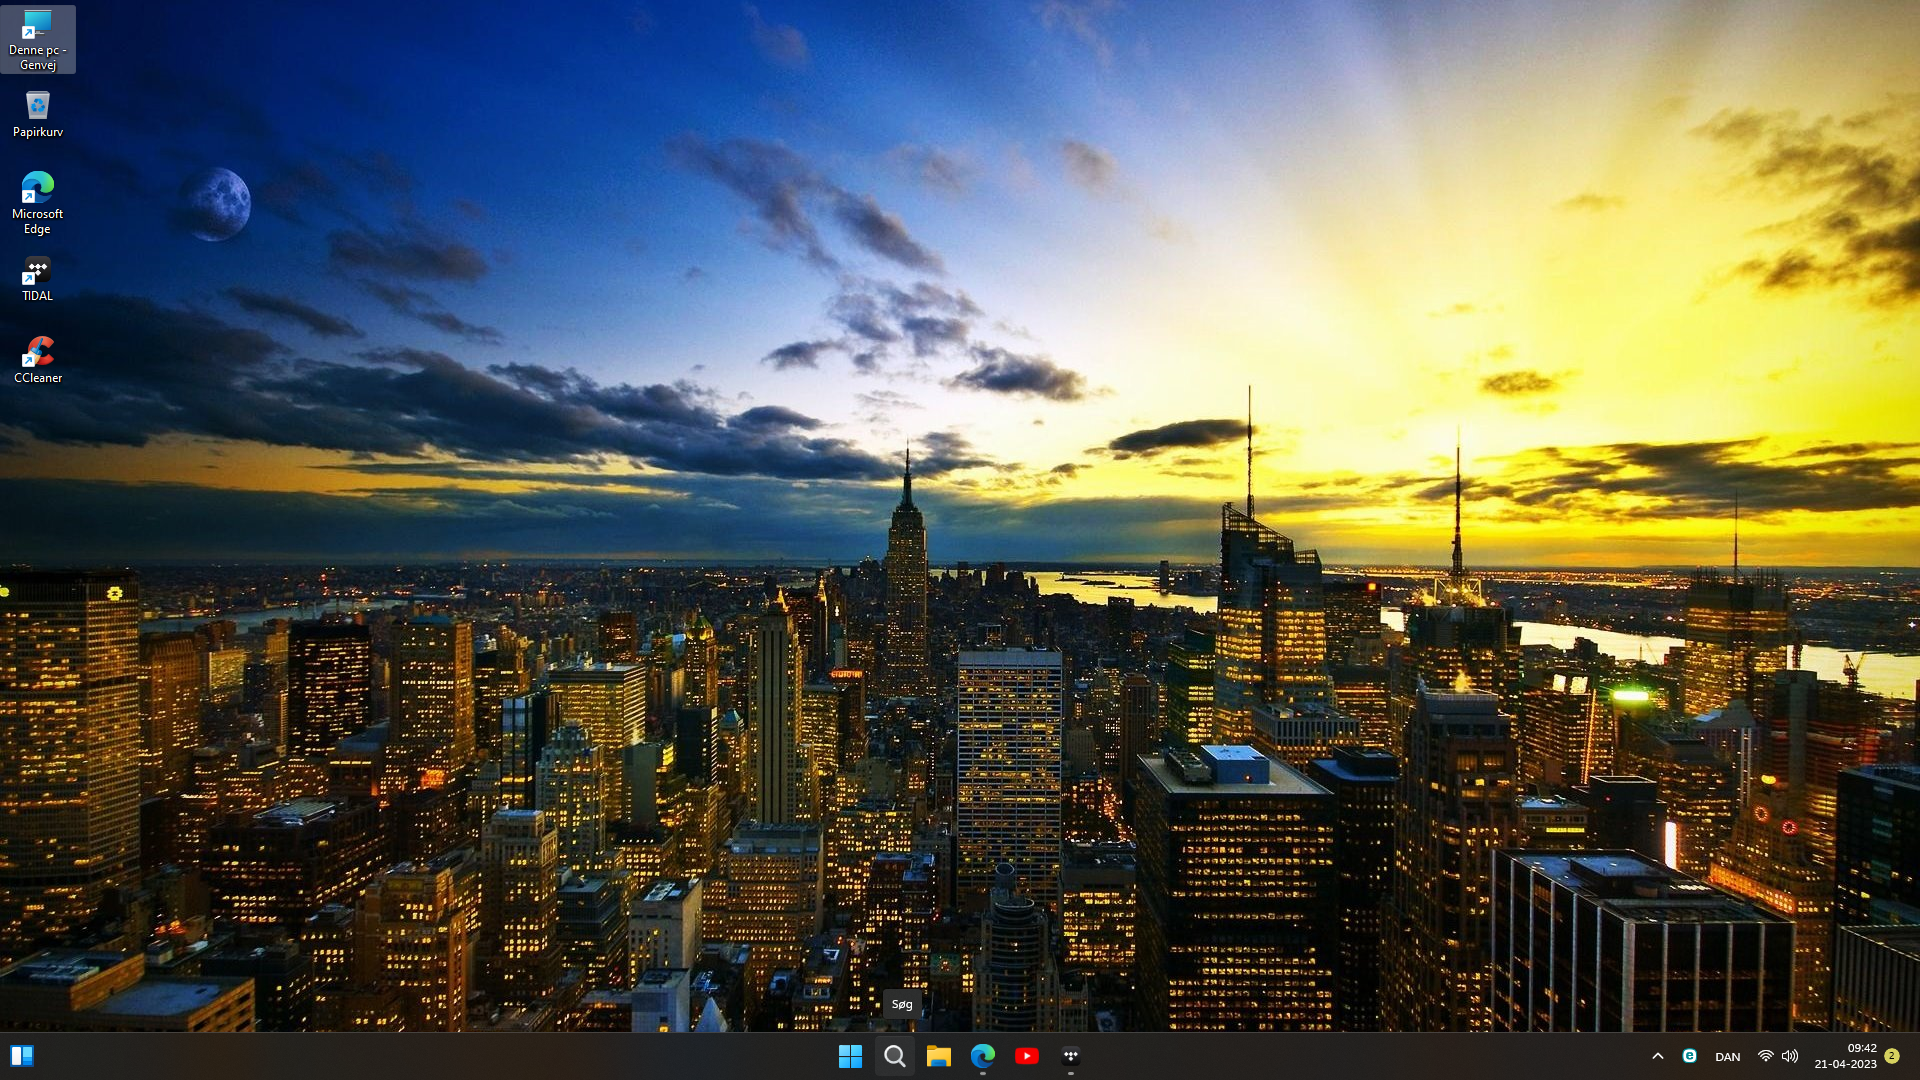Expand the hidden system tray icons
The height and width of the screenshot is (1080, 1920).
coord(1657,1056)
